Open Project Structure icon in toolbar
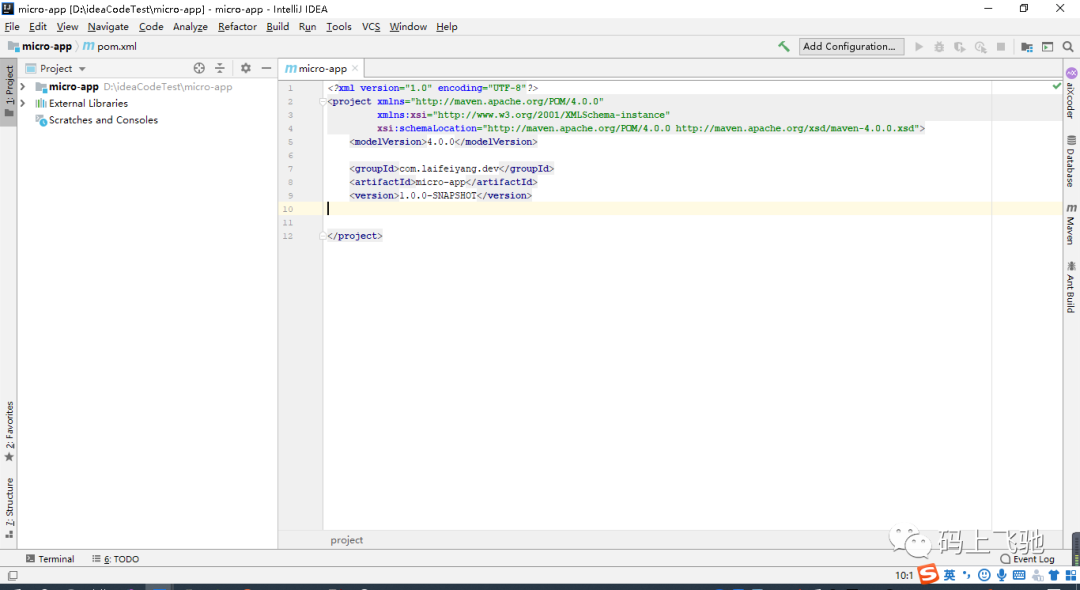 tap(1027, 47)
